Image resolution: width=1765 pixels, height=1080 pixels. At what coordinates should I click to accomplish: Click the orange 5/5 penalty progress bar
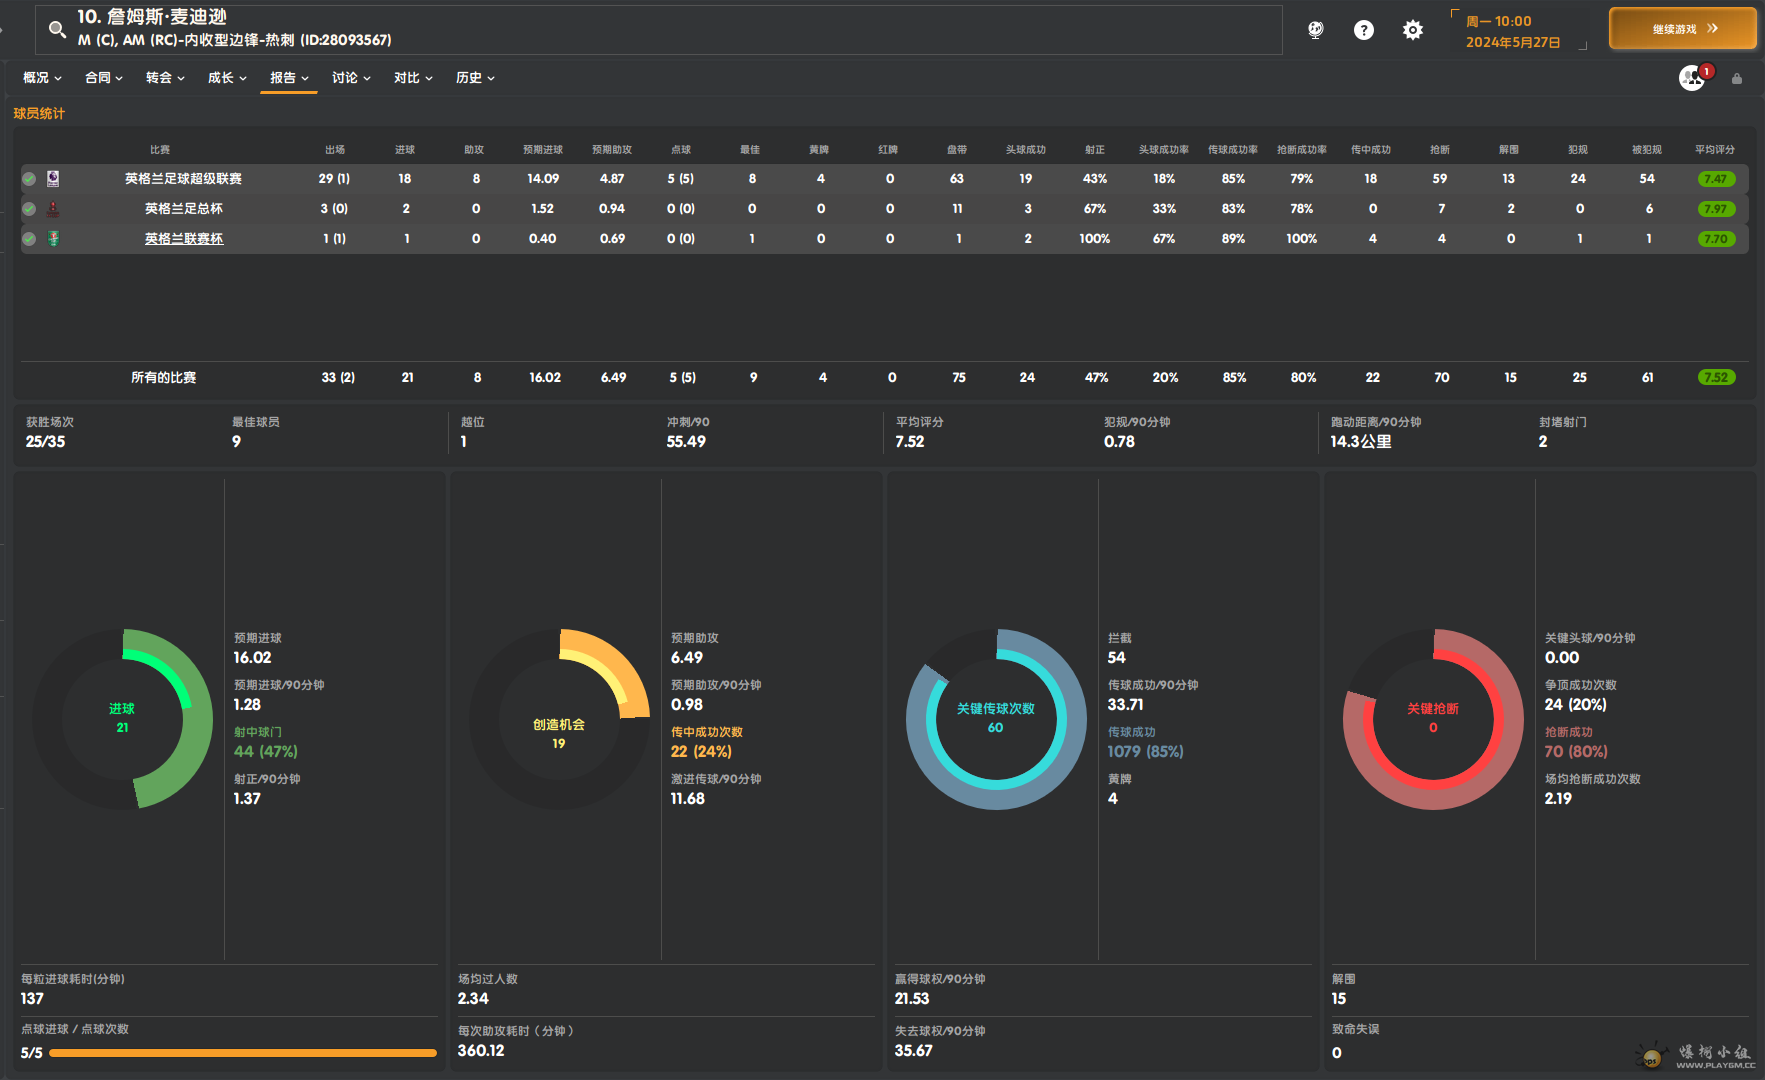point(242,1053)
